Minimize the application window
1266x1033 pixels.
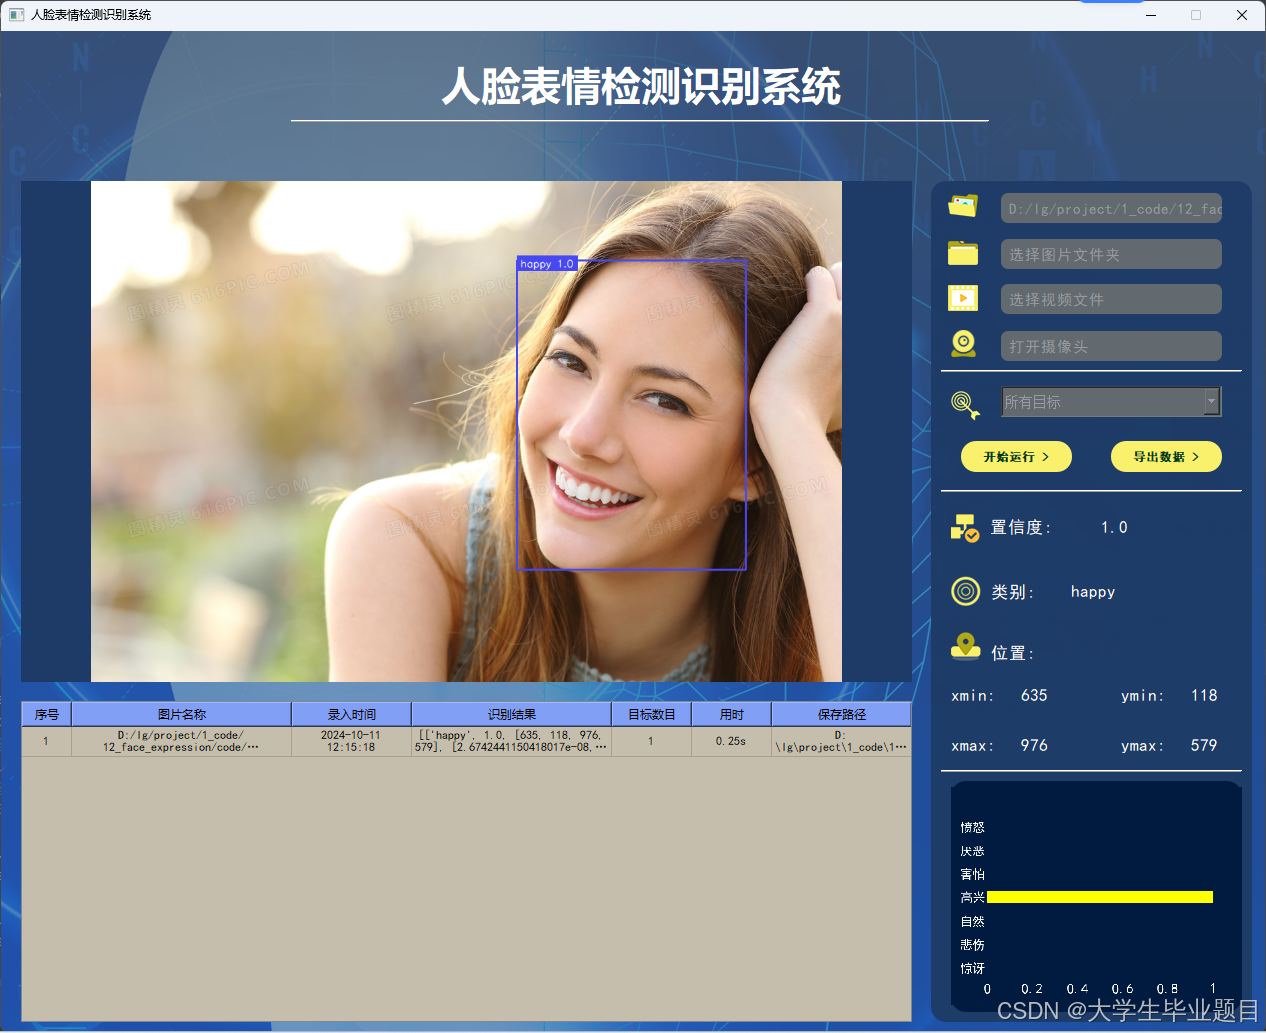tap(1150, 15)
